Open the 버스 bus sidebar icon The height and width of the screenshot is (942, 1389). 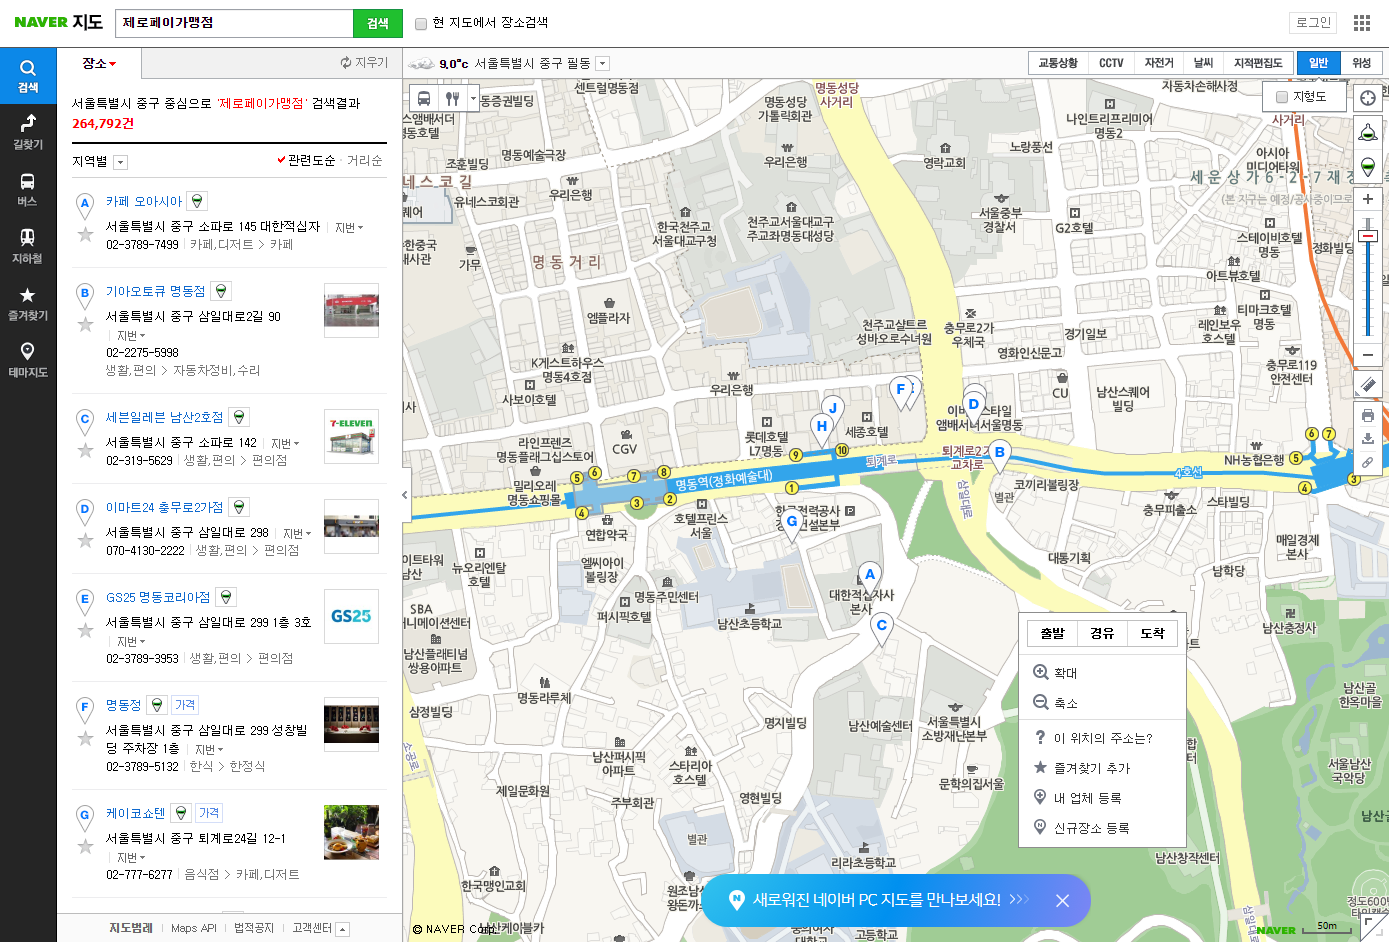tap(28, 189)
